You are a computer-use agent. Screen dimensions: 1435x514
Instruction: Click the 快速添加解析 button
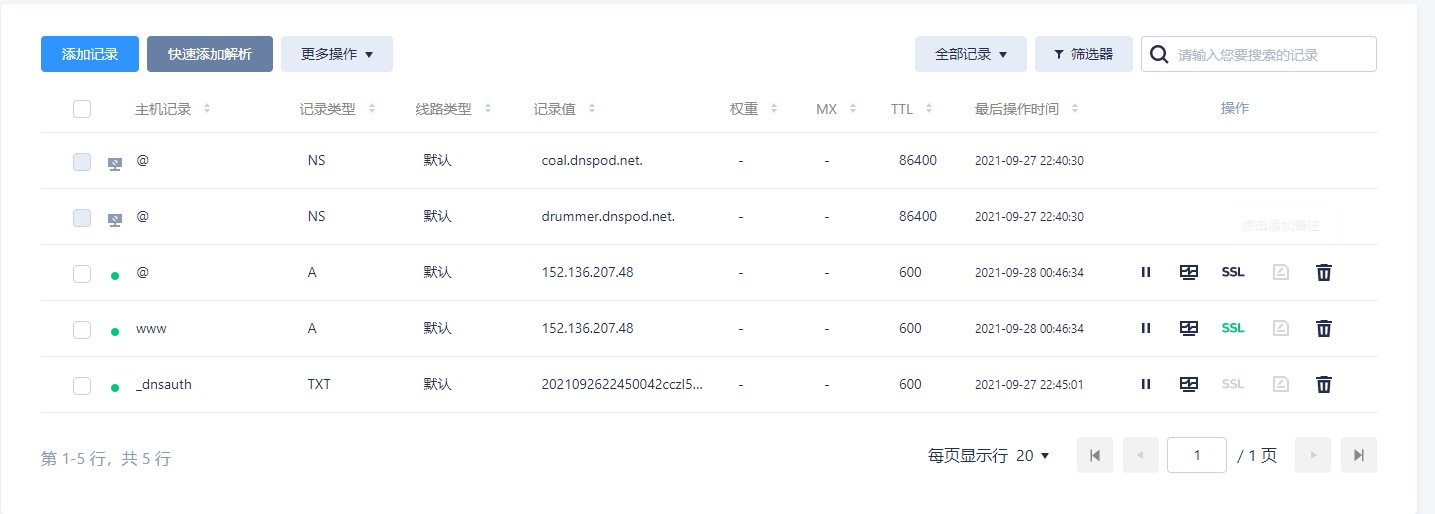pyautogui.click(x=210, y=54)
